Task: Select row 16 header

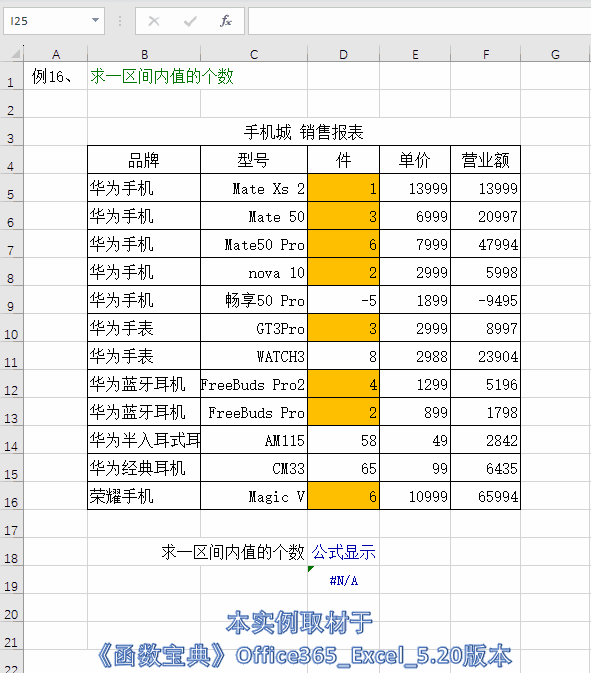Action: (11, 496)
